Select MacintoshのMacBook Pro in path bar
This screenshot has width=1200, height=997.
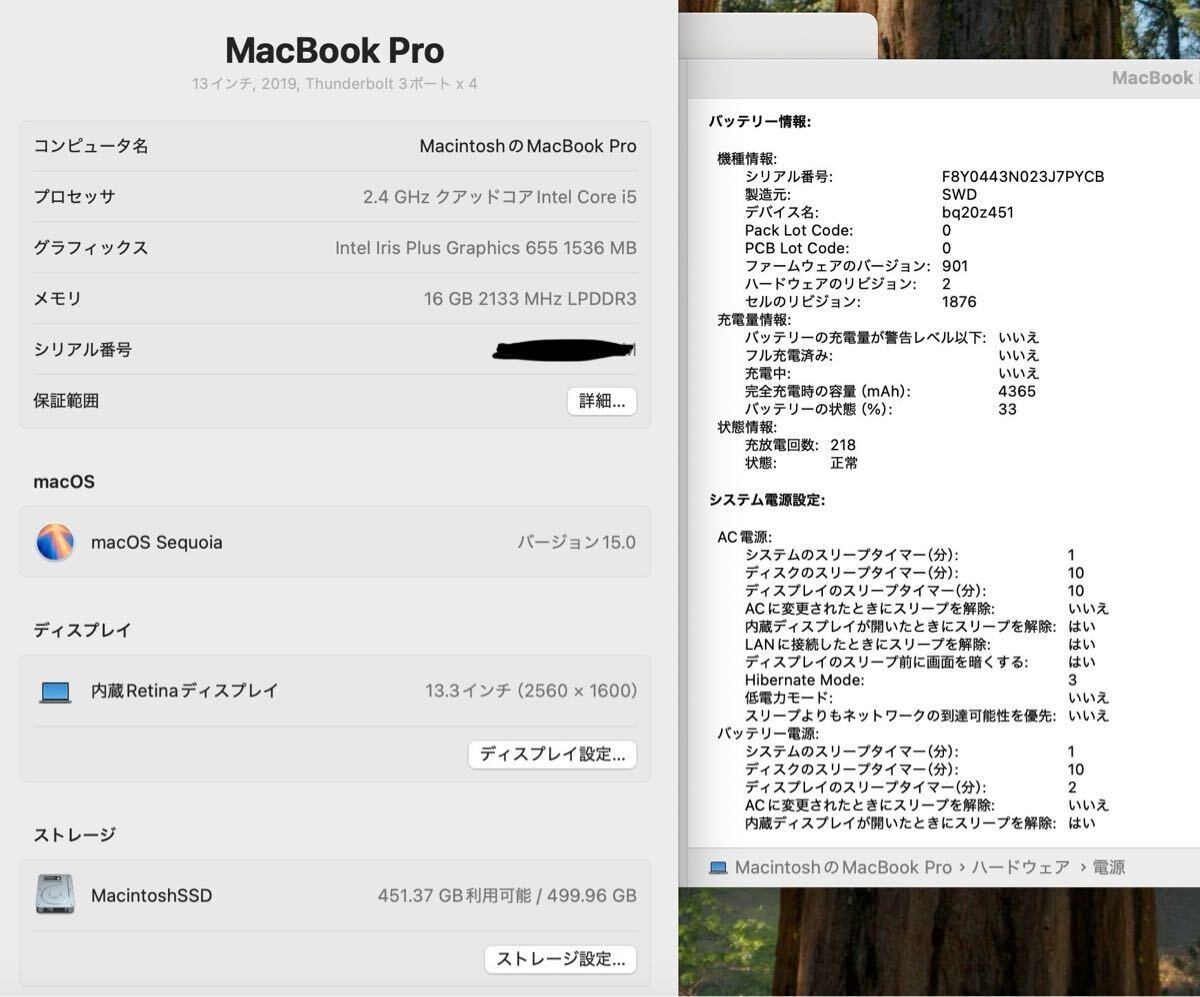(x=843, y=868)
